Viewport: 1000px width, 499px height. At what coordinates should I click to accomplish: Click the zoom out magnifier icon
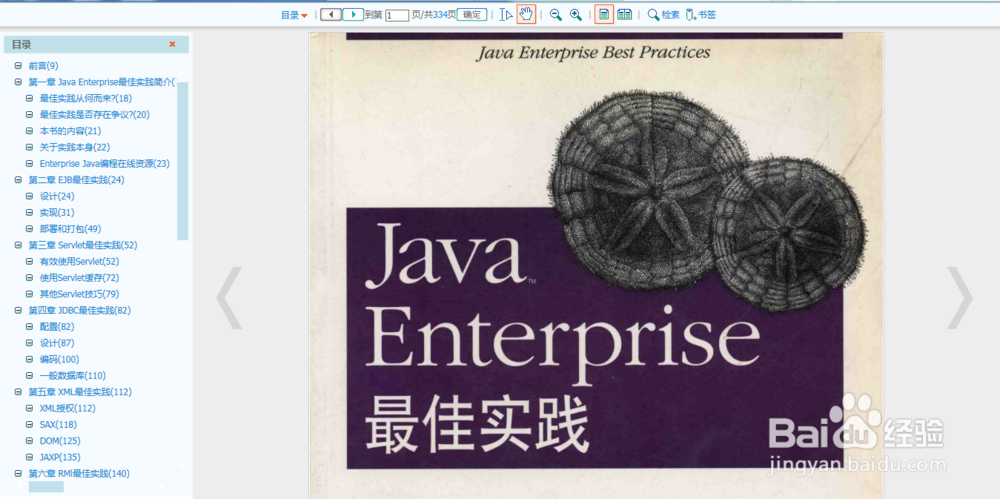[555, 15]
